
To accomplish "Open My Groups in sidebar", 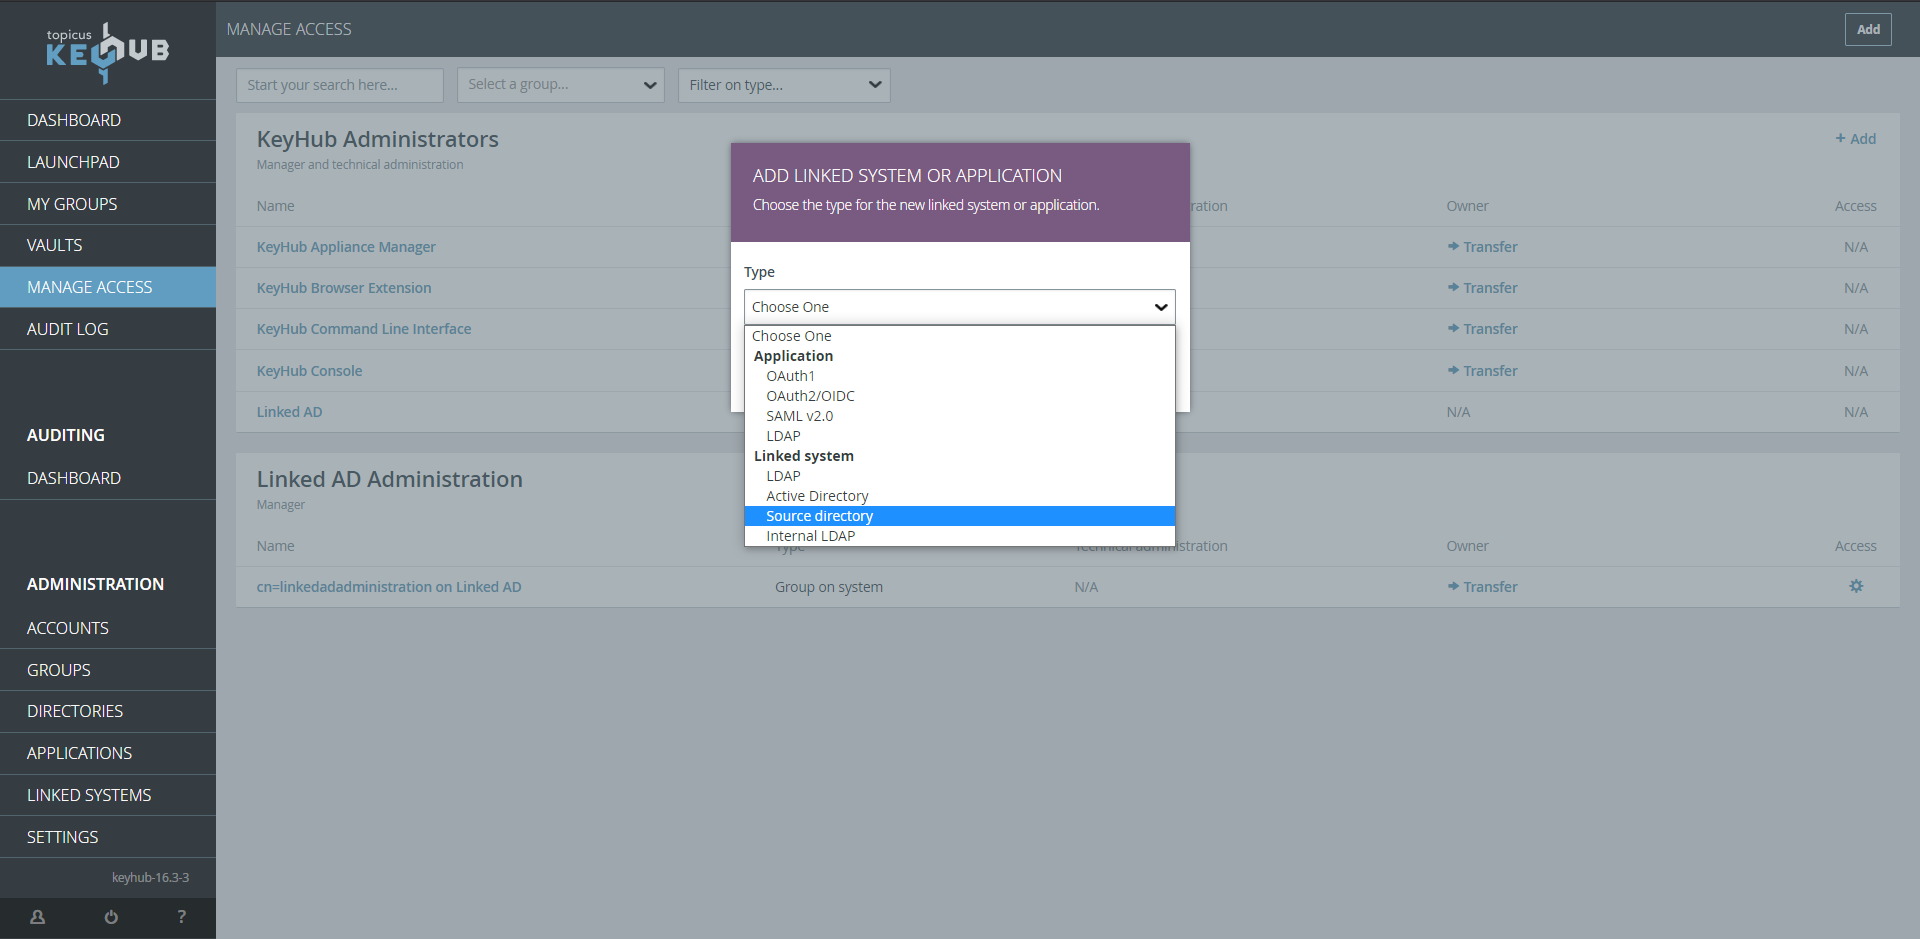I will click(x=108, y=204).
